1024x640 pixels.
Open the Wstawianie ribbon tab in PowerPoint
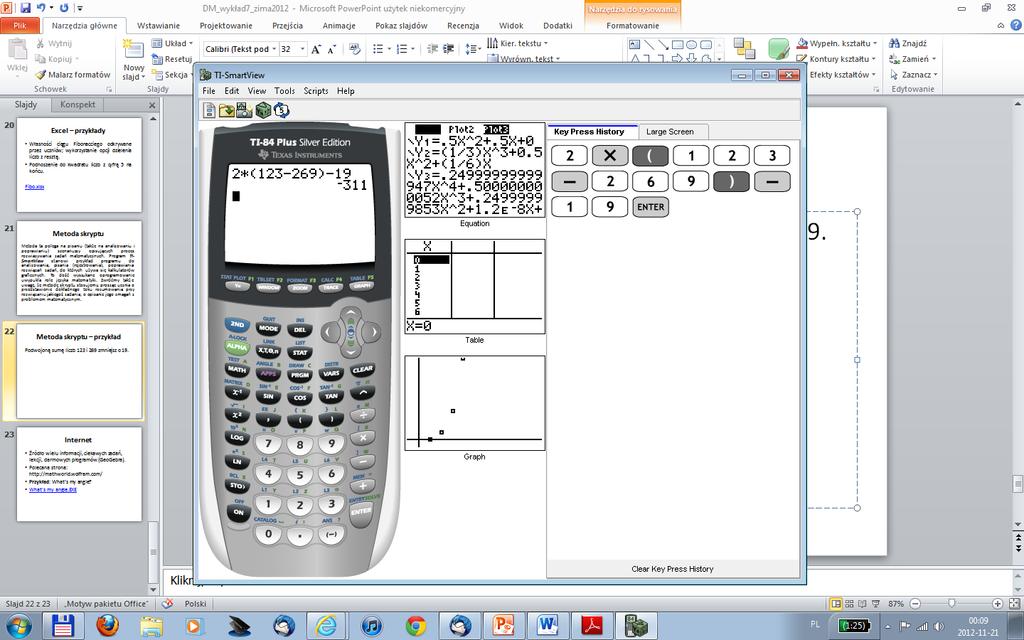click(x=158, y=25)
